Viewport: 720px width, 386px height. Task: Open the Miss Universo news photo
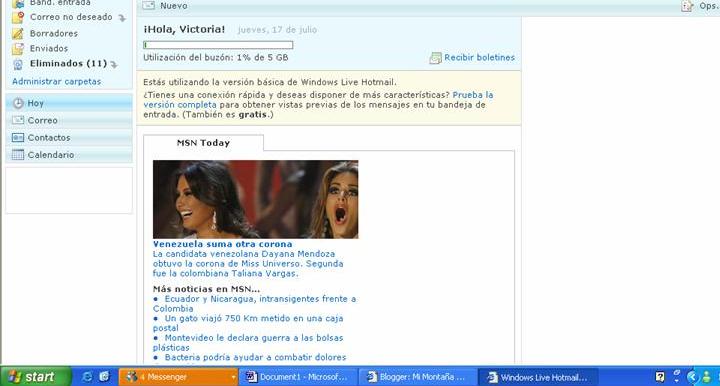point(255,199)
